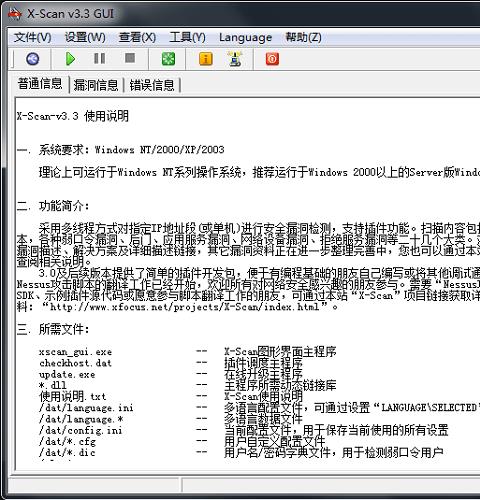Screen dimensions: 480x500
Task: Click the blue back/scan parameters toolbar icon
Action: click(x=32, y=59)
